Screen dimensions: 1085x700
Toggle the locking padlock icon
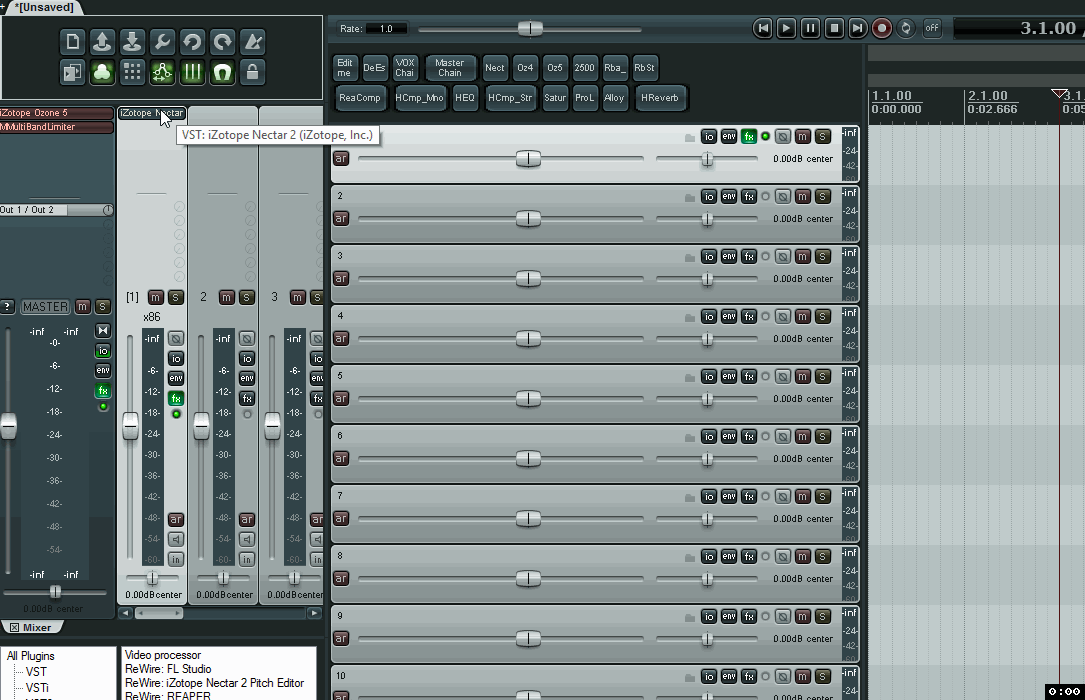pyautogui.click(x=253, y=72)
